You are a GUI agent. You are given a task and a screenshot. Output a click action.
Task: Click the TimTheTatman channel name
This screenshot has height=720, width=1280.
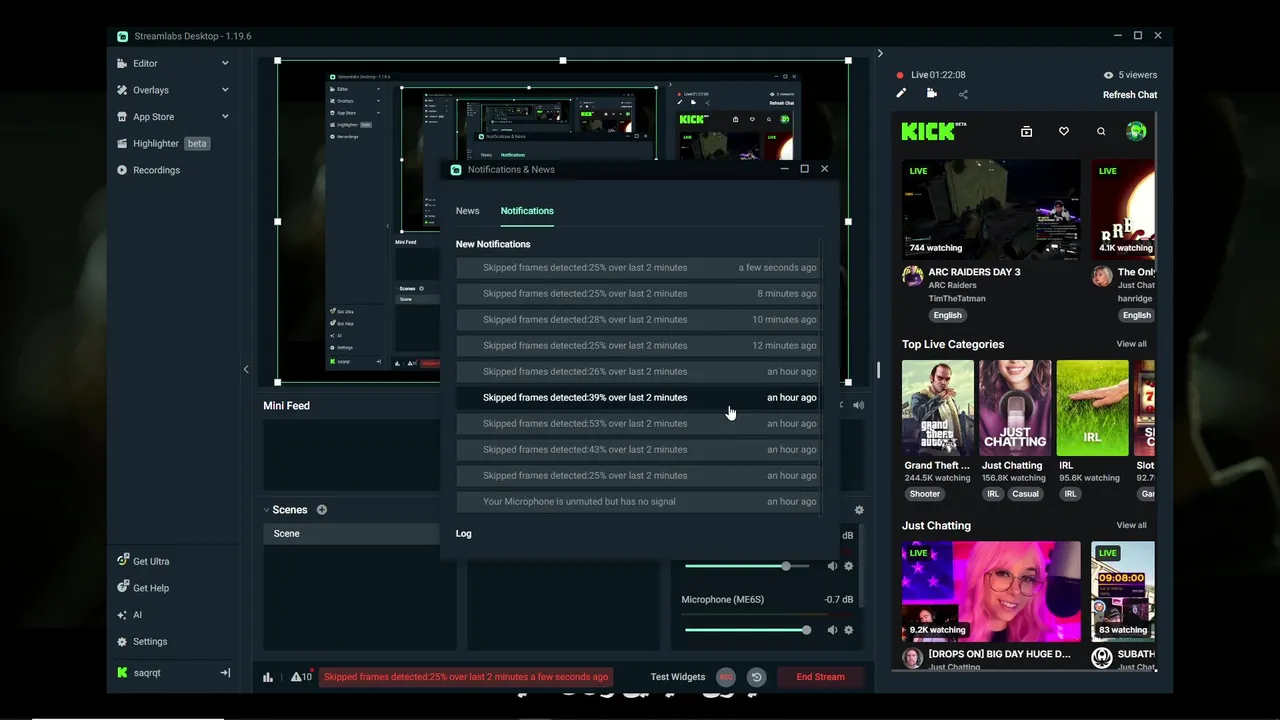(956, 298)
